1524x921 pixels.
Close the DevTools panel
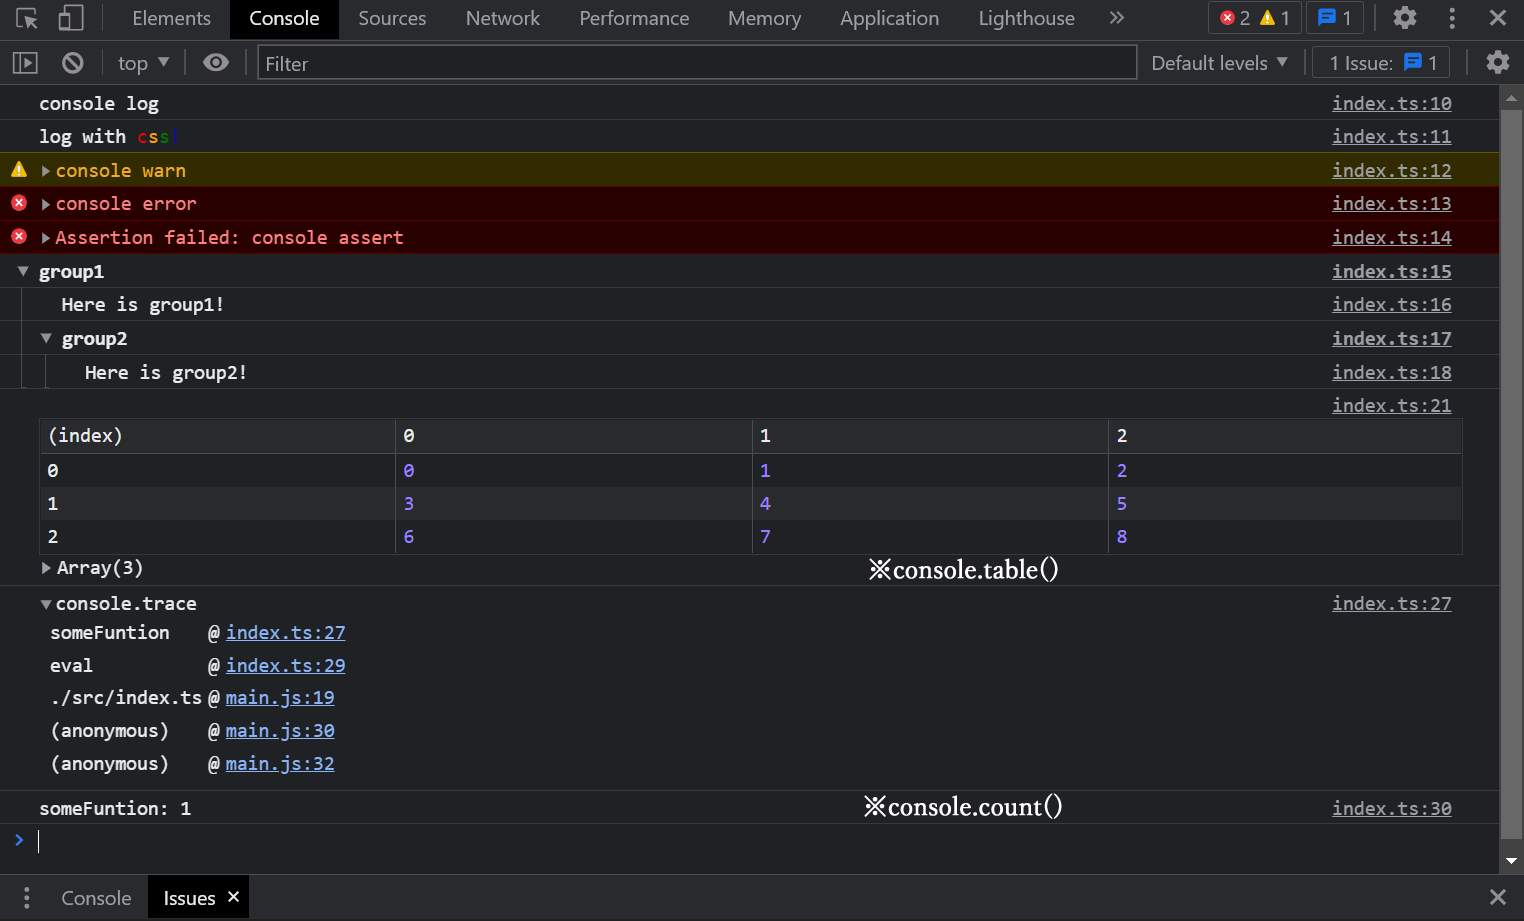1498,18
